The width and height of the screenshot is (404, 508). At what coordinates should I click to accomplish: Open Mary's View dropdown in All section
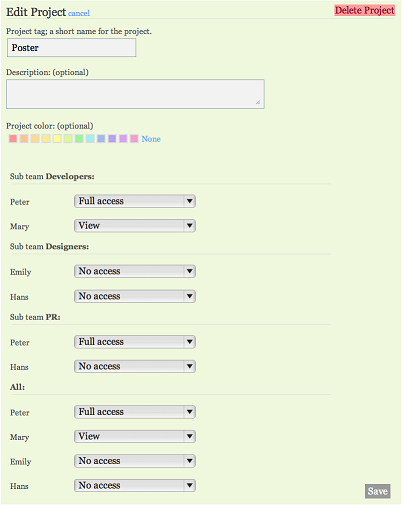pos(135,436)
